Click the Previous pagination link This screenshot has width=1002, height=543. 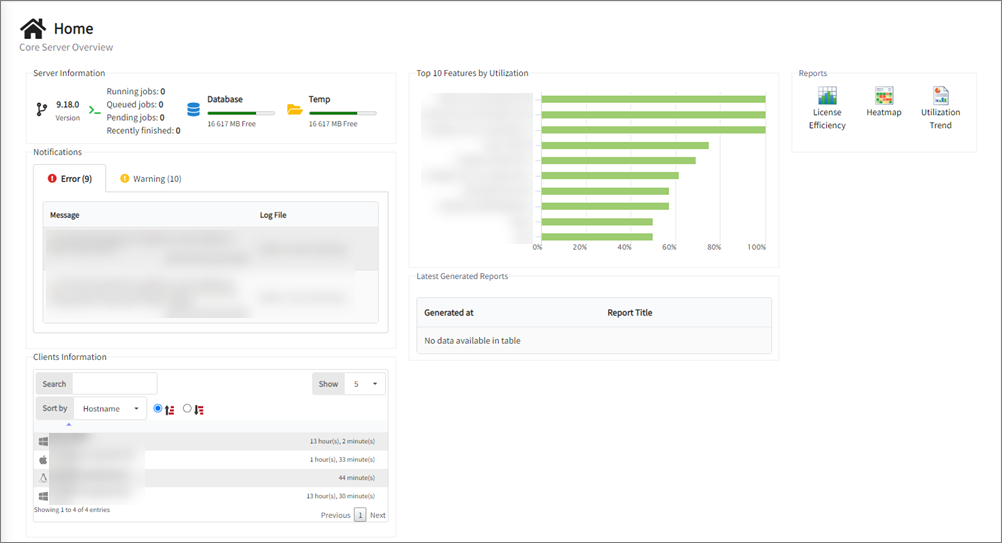coord(335,515)
